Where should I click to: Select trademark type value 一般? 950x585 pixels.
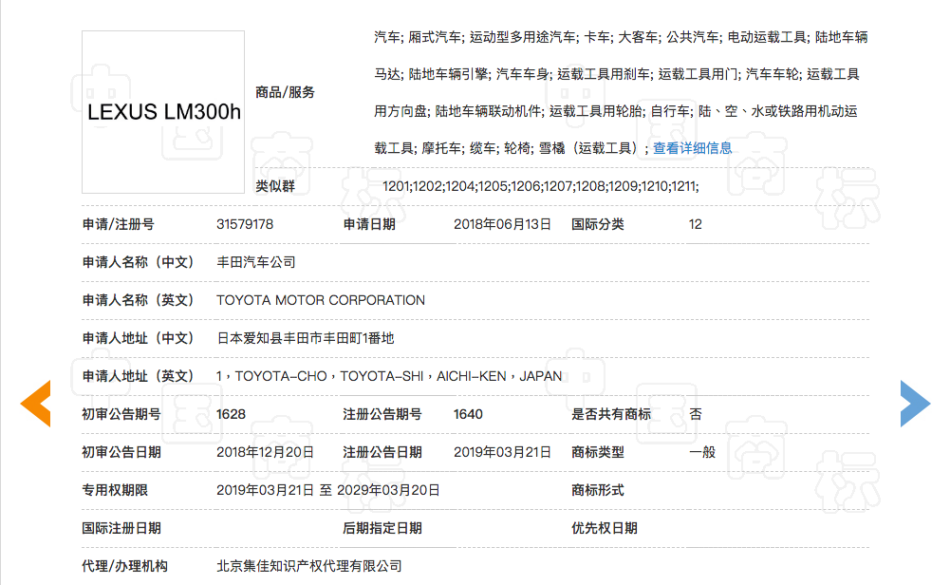pyautogui.click(x=702, y=452)
